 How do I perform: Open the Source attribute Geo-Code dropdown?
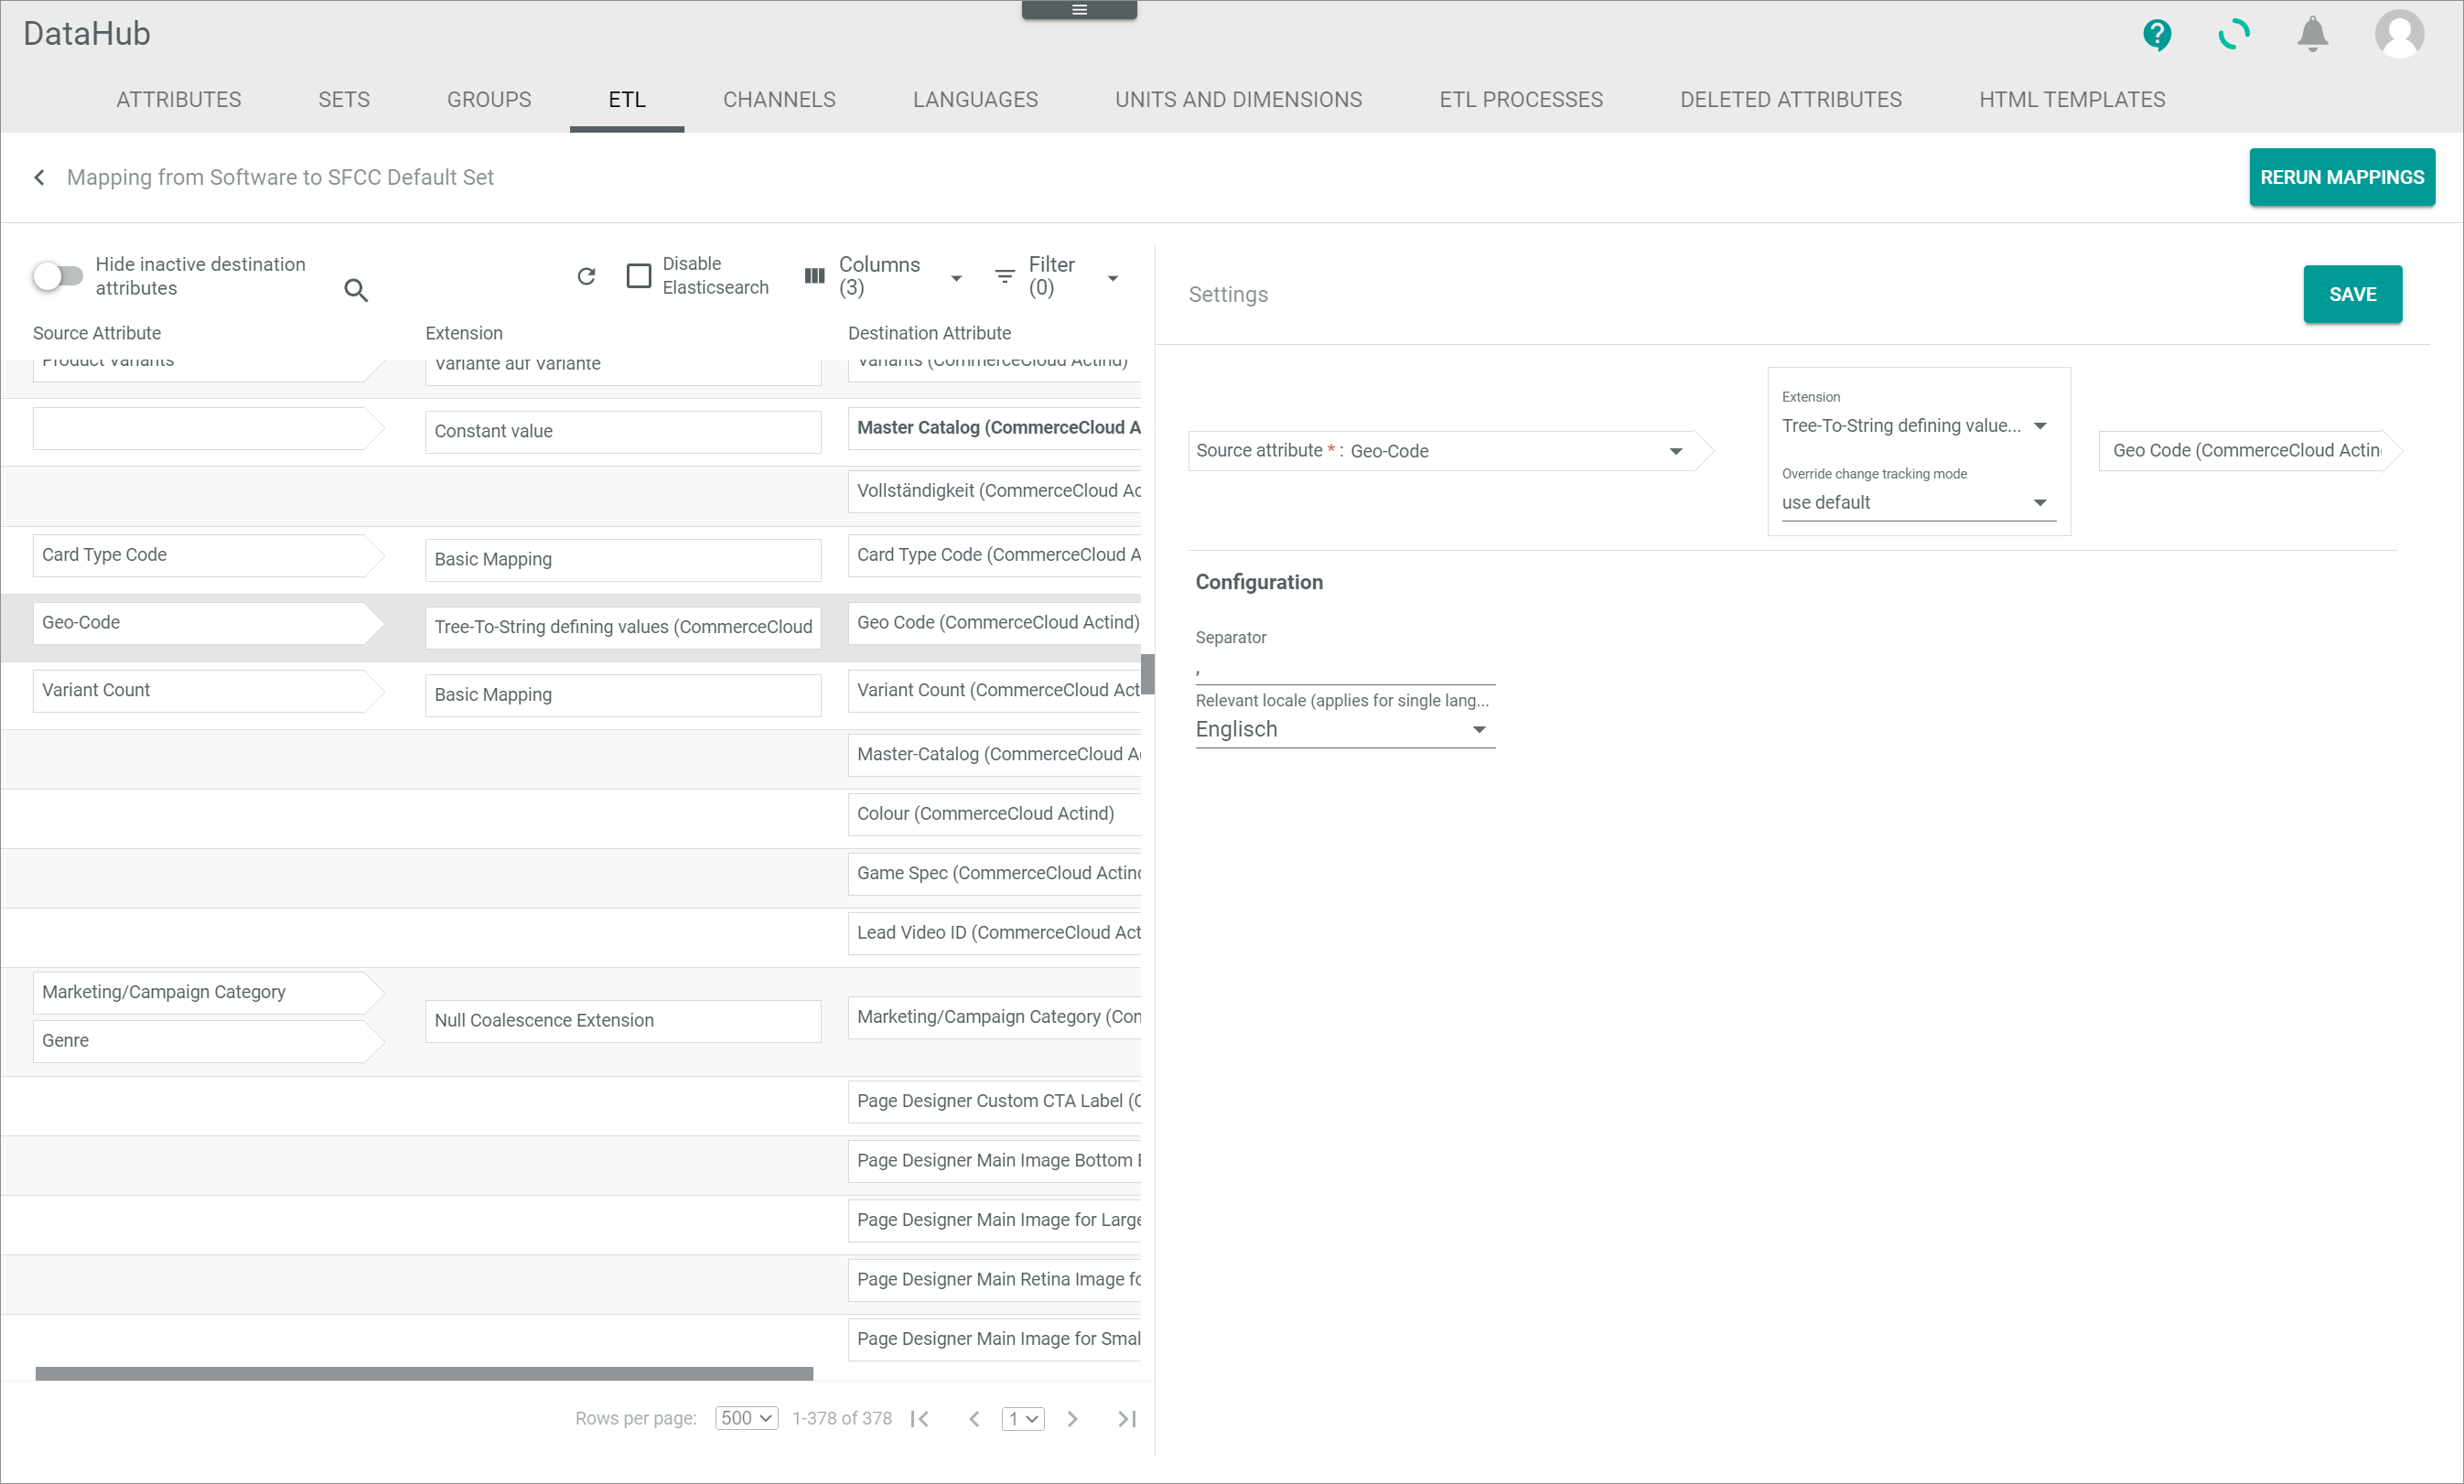coord(1676,452)
